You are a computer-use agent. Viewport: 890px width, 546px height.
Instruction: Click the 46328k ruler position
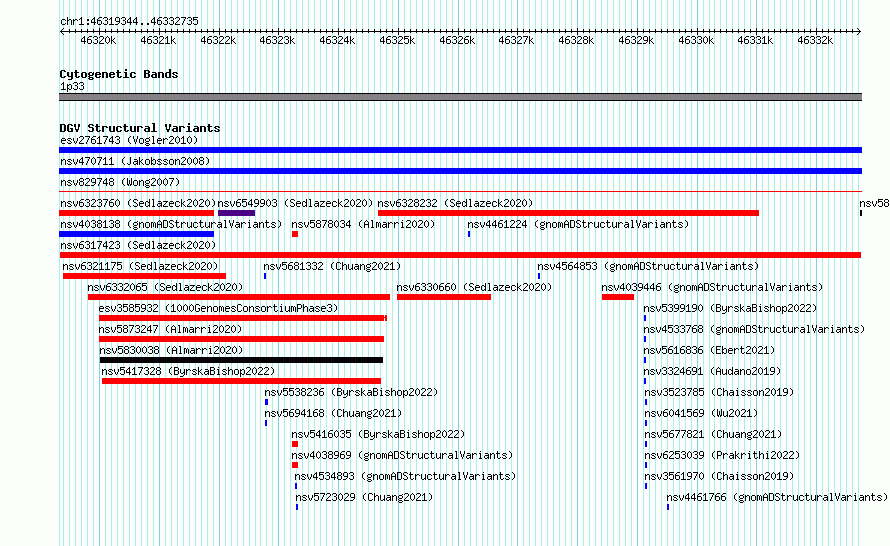(576, 40)
